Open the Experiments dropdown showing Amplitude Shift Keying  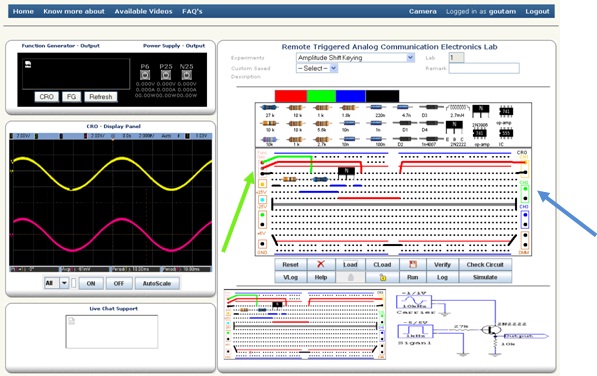(x=355, y=58)
